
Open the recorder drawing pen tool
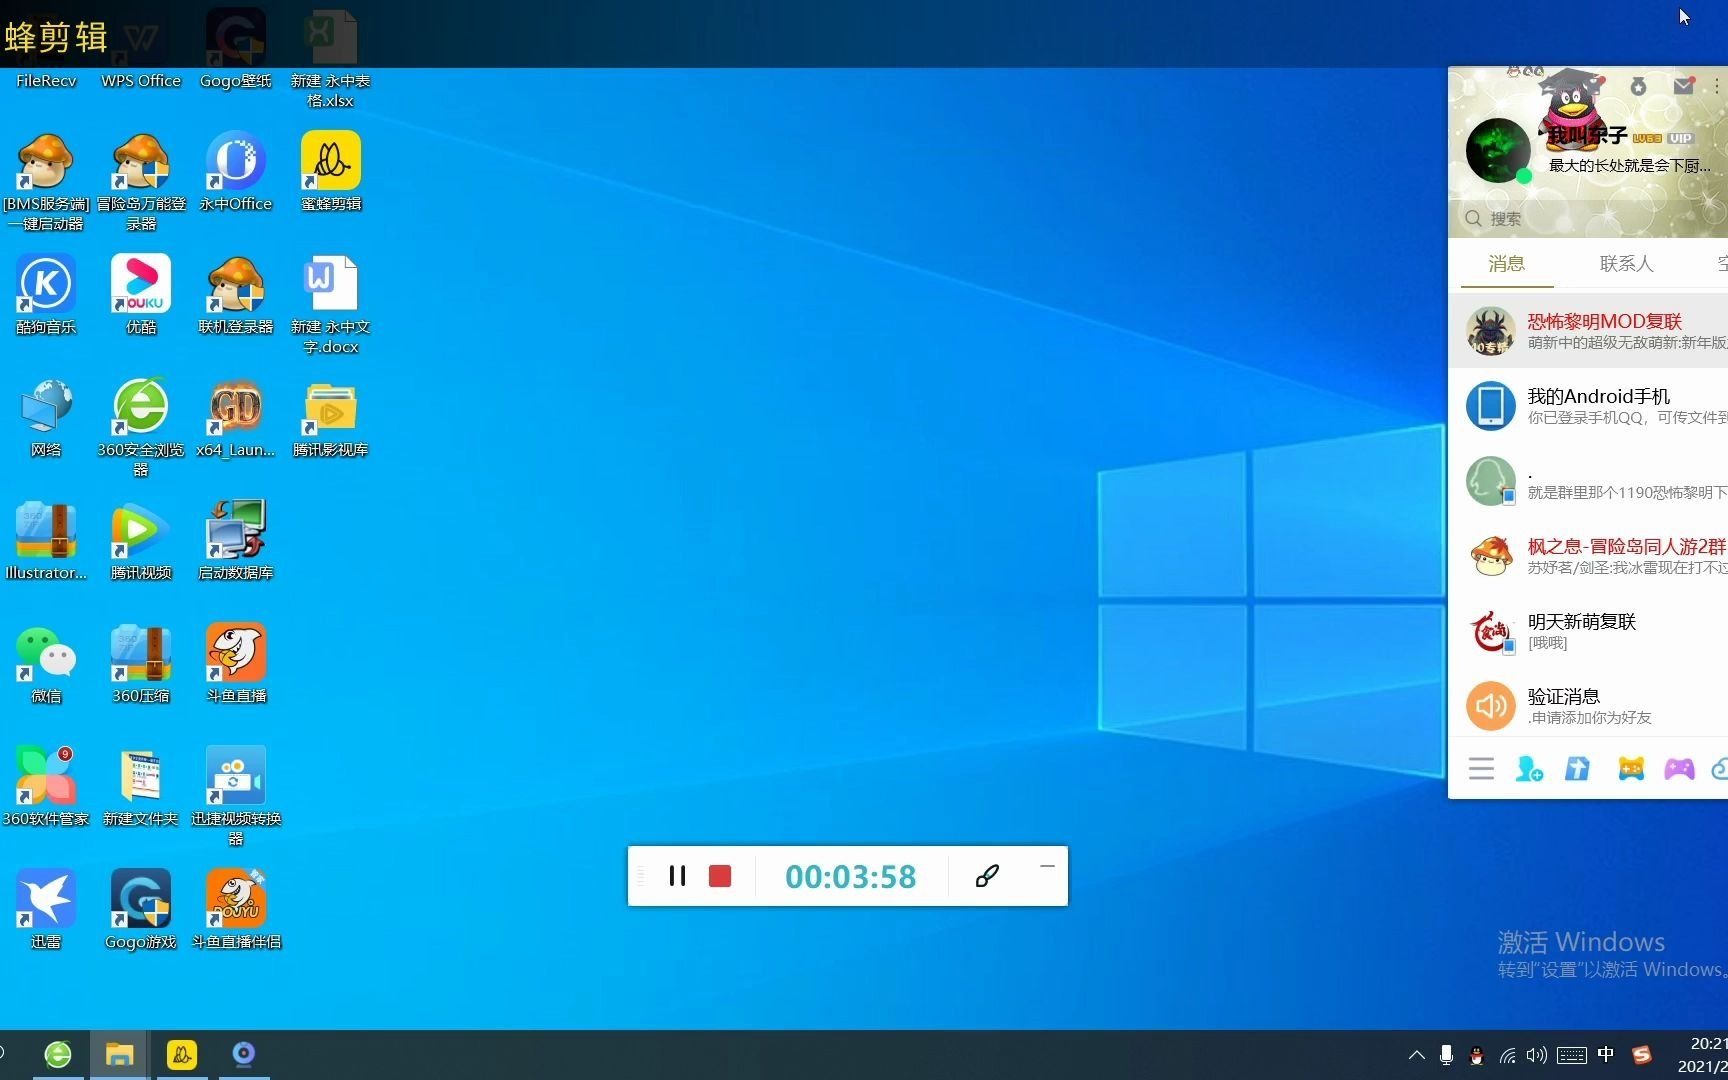(987, 876)
